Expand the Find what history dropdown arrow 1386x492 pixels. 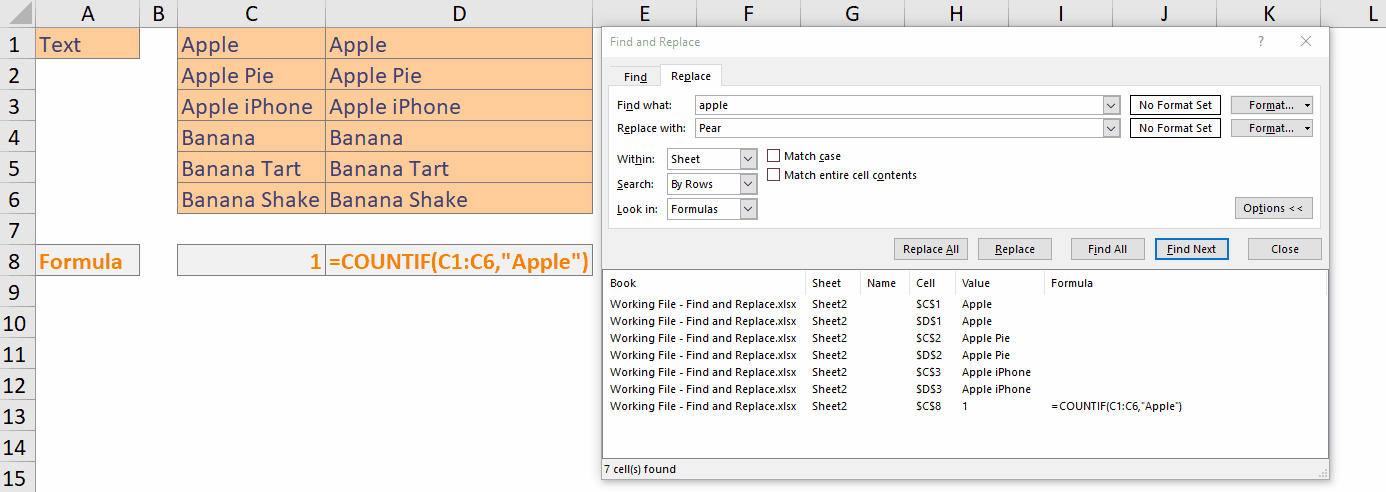[x=1110, y=105]
